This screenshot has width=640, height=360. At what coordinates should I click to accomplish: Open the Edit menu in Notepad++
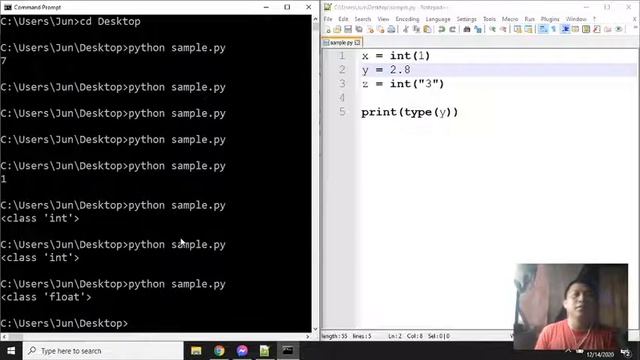coord(343,19)
